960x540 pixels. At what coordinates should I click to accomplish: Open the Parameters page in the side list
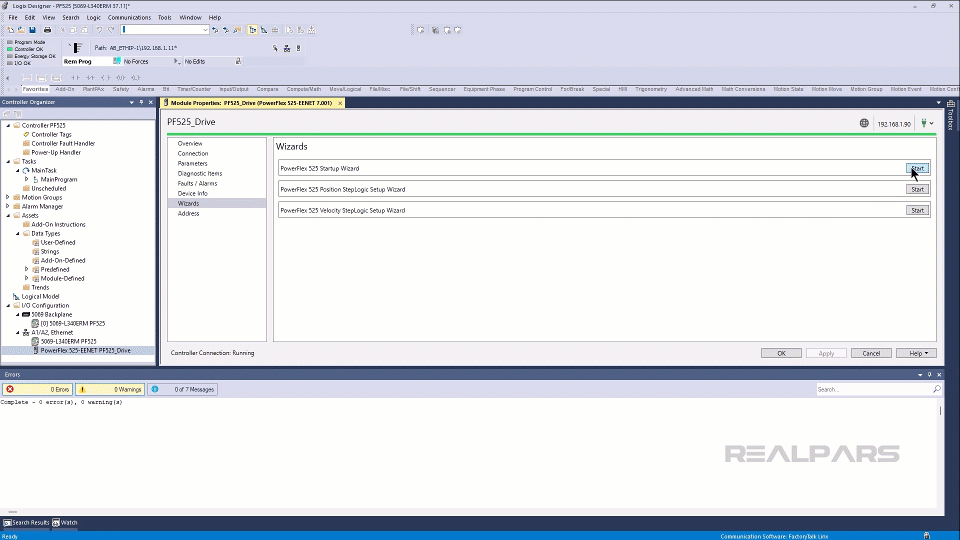(193, 163)
